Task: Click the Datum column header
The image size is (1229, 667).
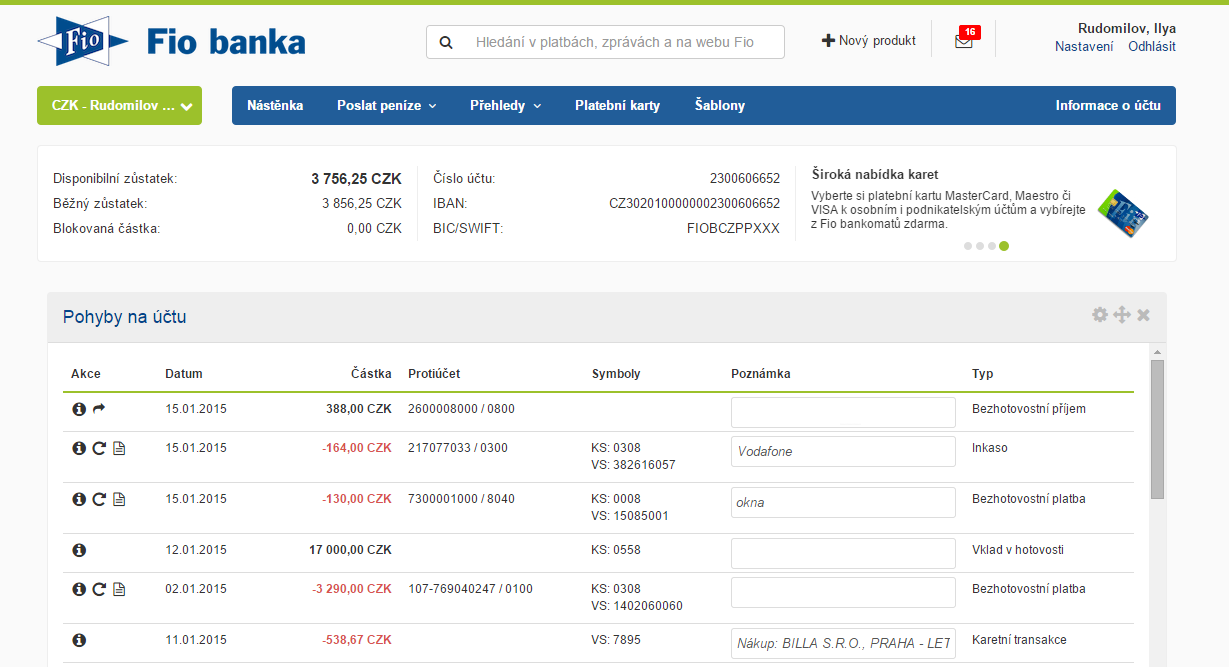Action: 184,374
